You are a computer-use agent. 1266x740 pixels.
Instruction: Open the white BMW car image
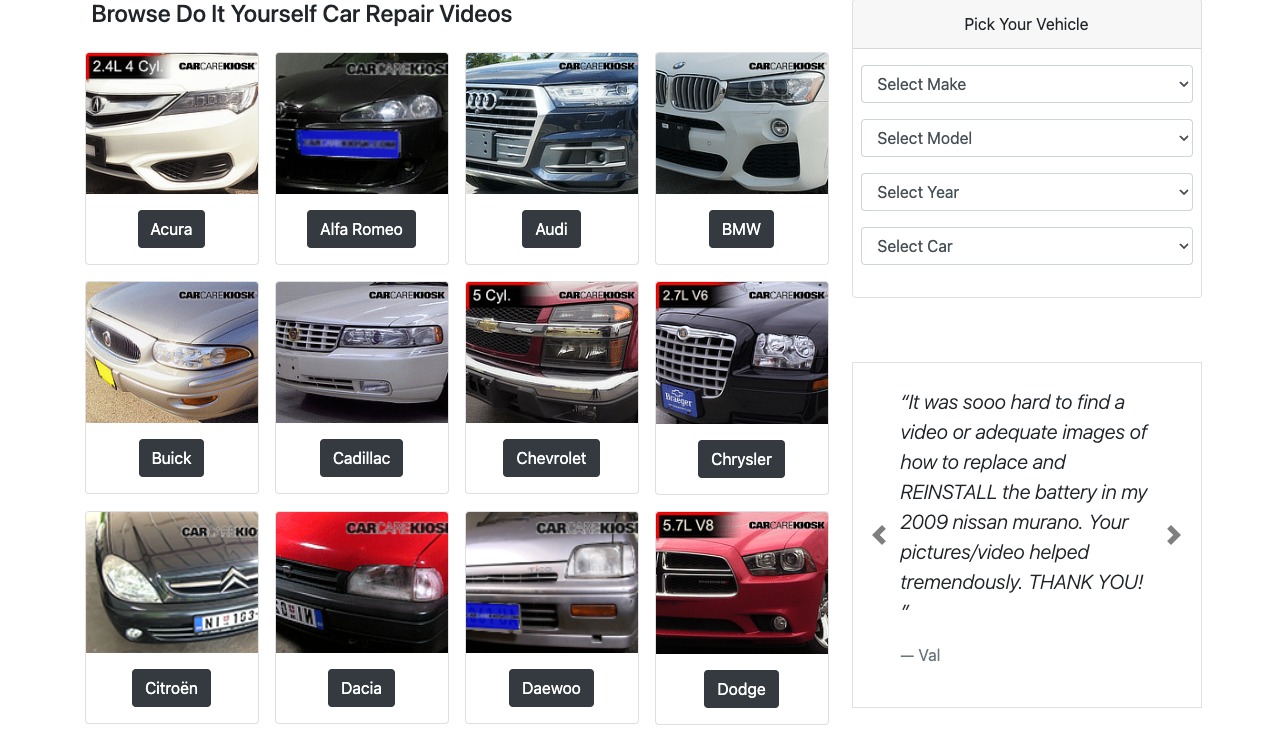pos(742,123)
